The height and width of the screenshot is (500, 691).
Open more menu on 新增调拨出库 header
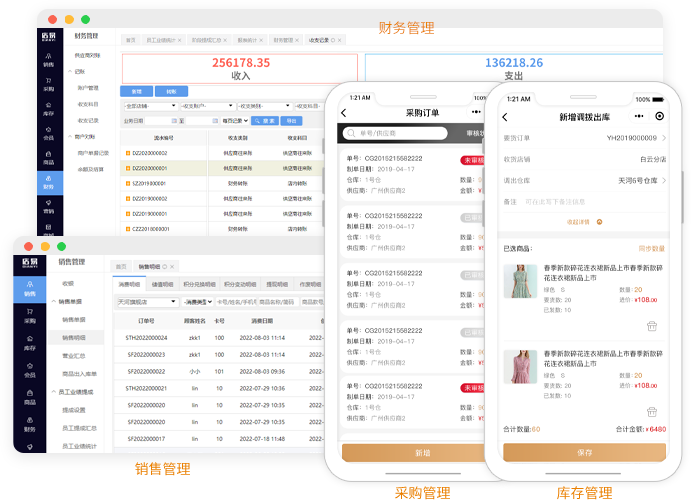click(x=639, y=116)
